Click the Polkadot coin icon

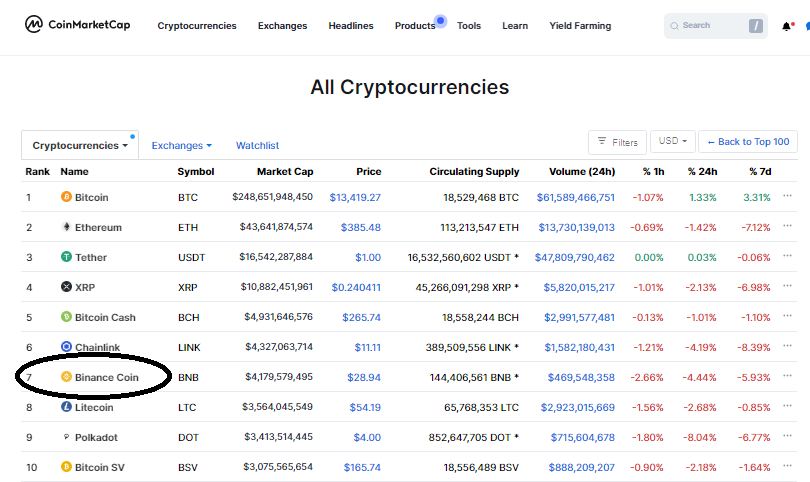point(66,437)
